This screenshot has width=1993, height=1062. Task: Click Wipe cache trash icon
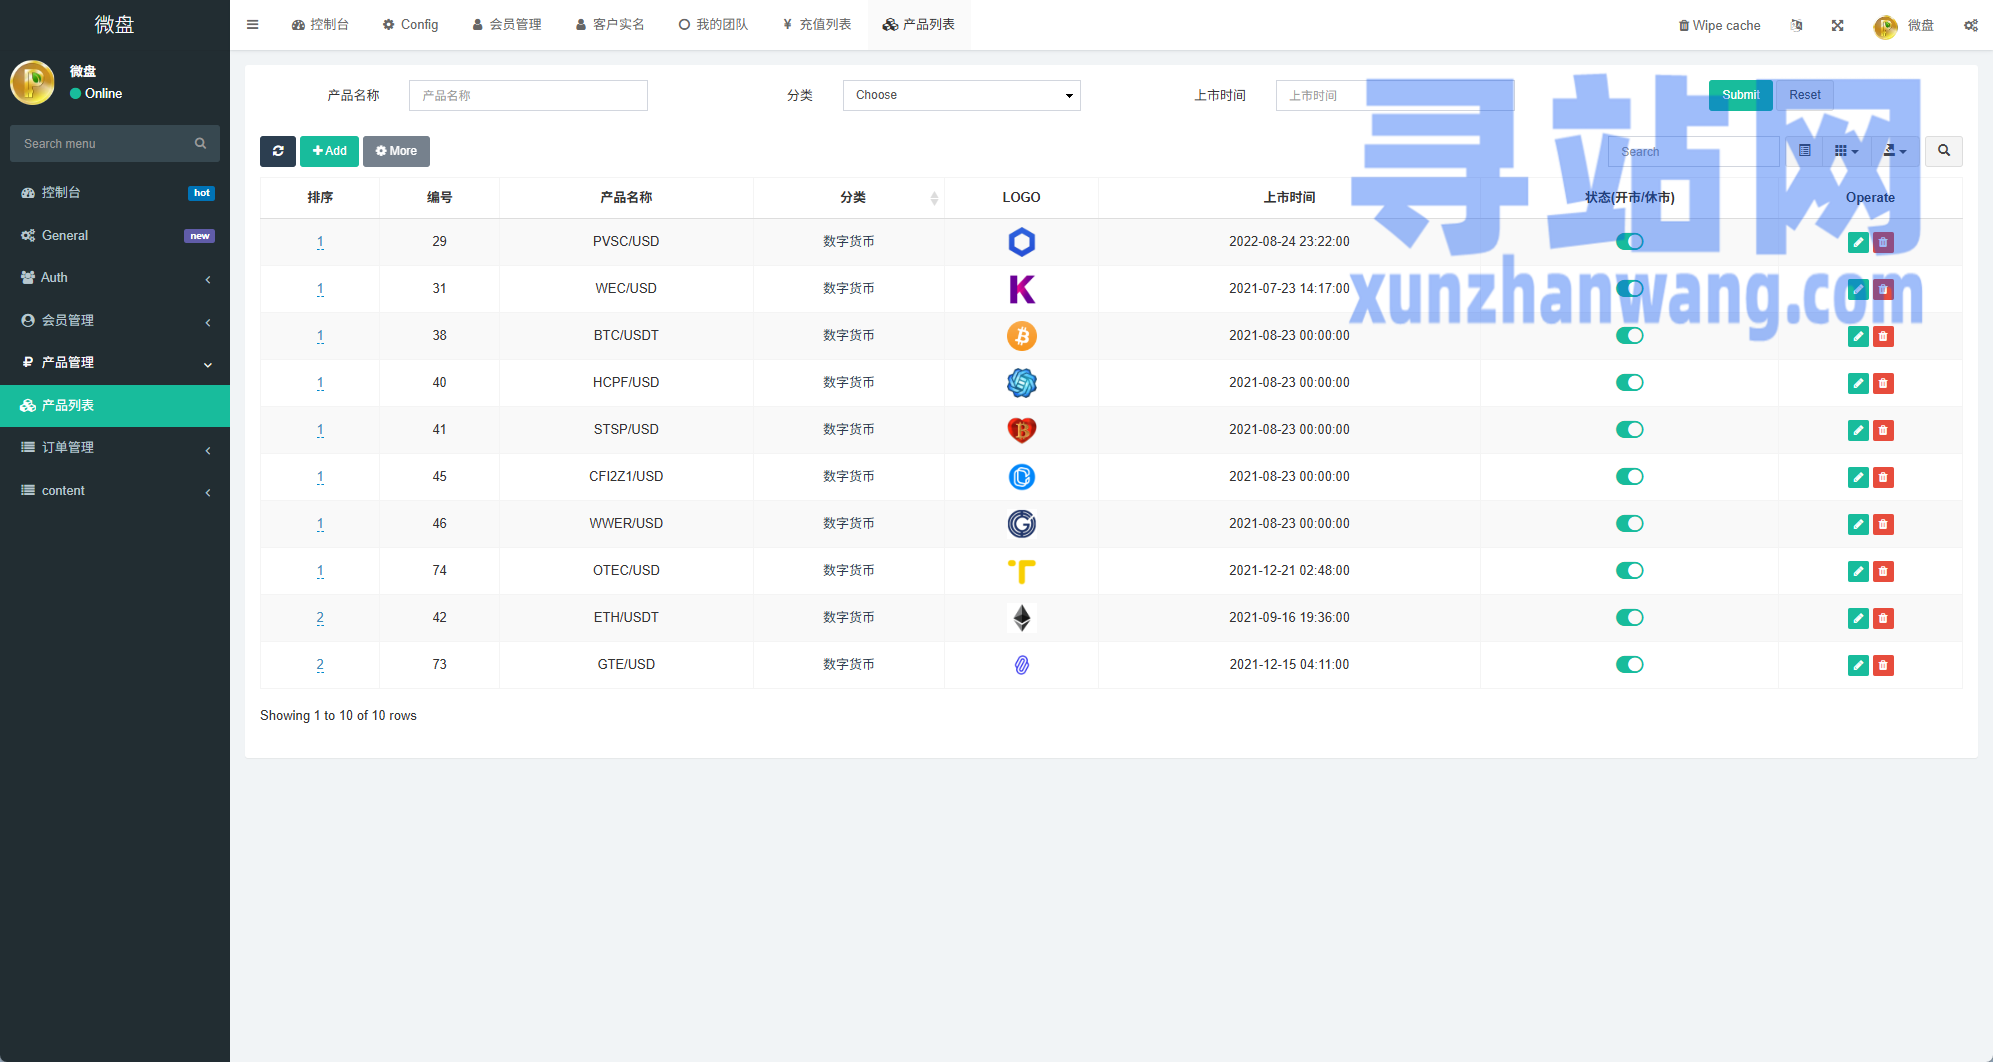coord(1684,26)
